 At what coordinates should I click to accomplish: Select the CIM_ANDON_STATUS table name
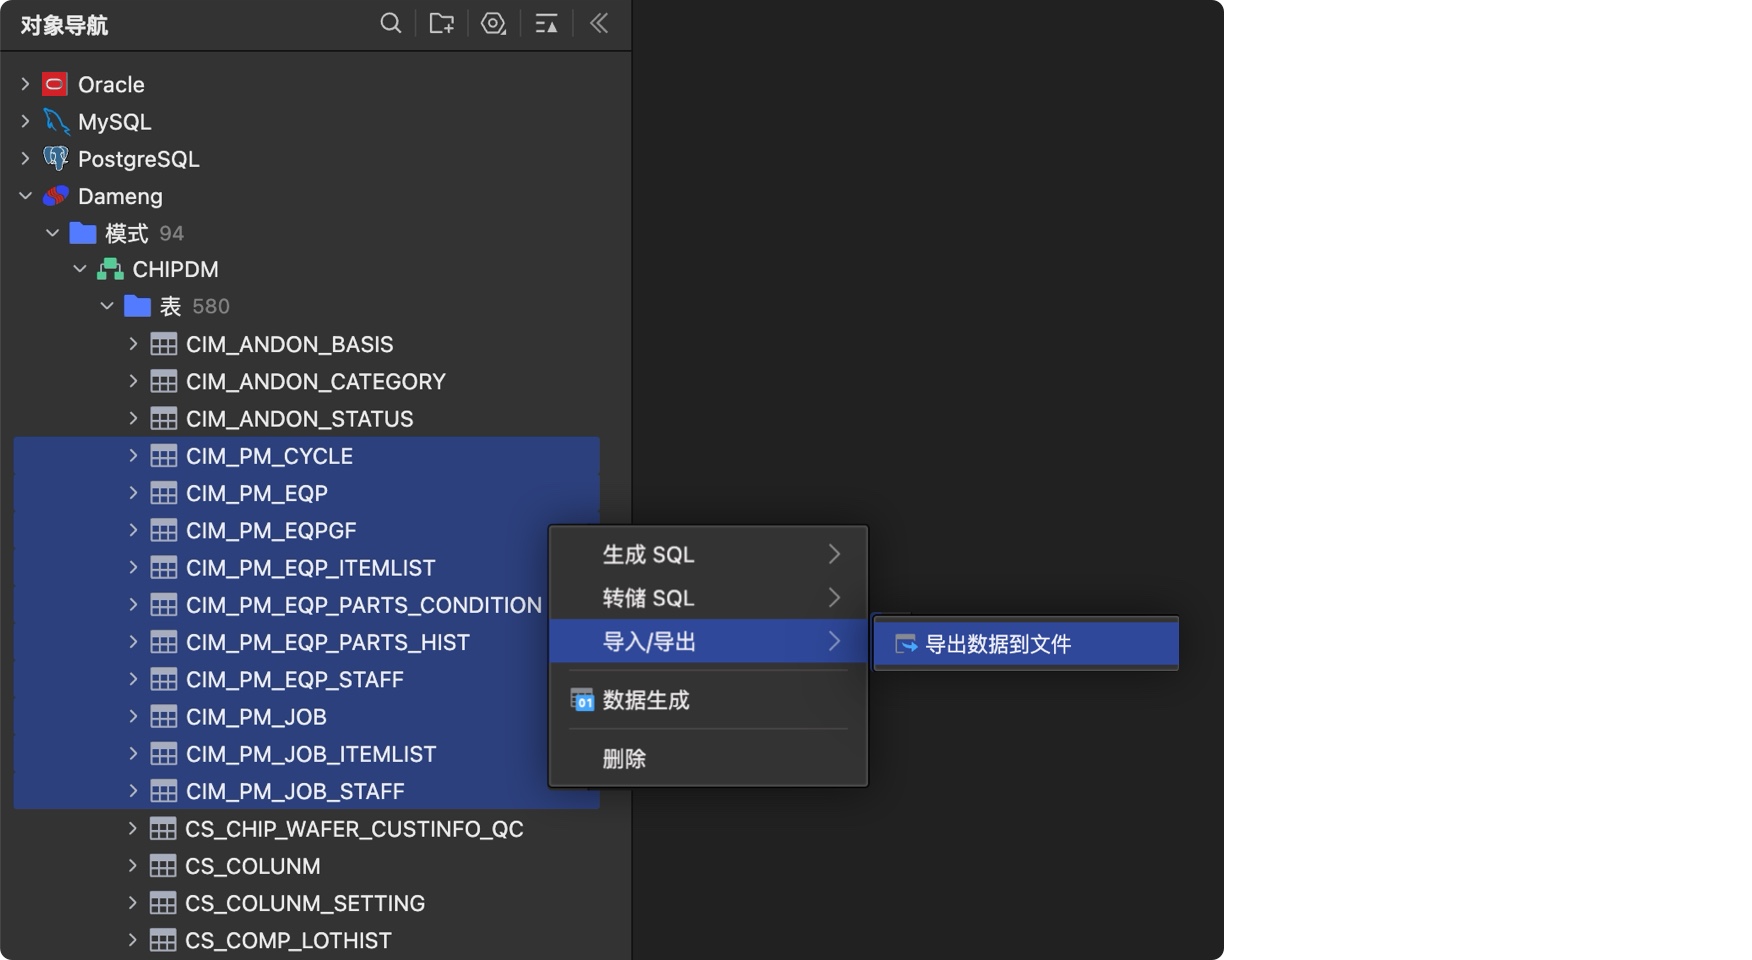tap(299, 419)
